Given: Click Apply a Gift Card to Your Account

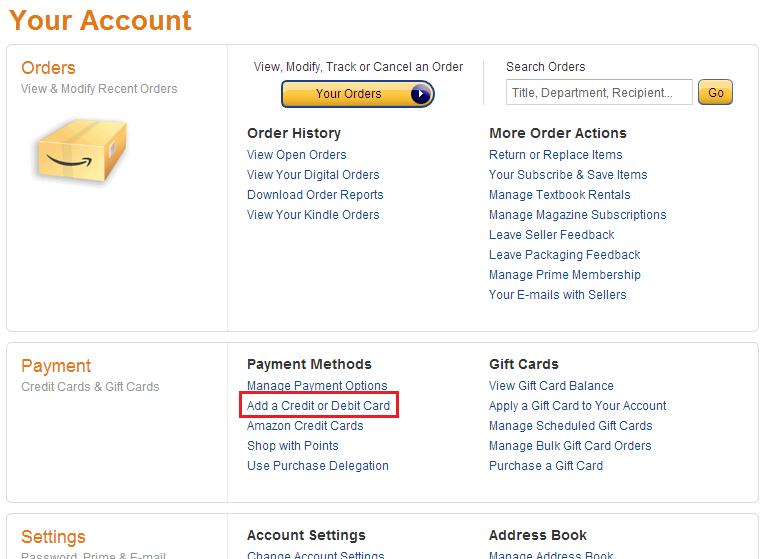Looking at the screenshot, I should click(x=577, y=406).
